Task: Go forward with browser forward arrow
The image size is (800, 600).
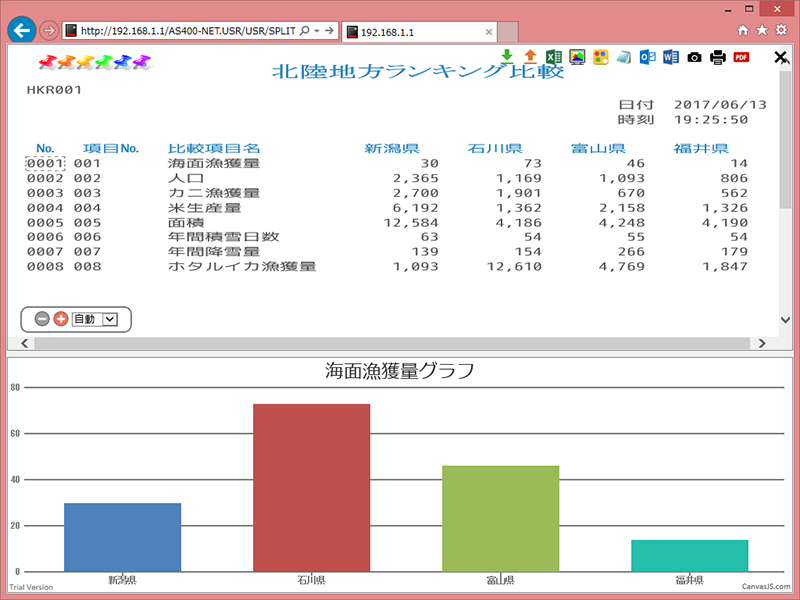Action: [48, 31]
